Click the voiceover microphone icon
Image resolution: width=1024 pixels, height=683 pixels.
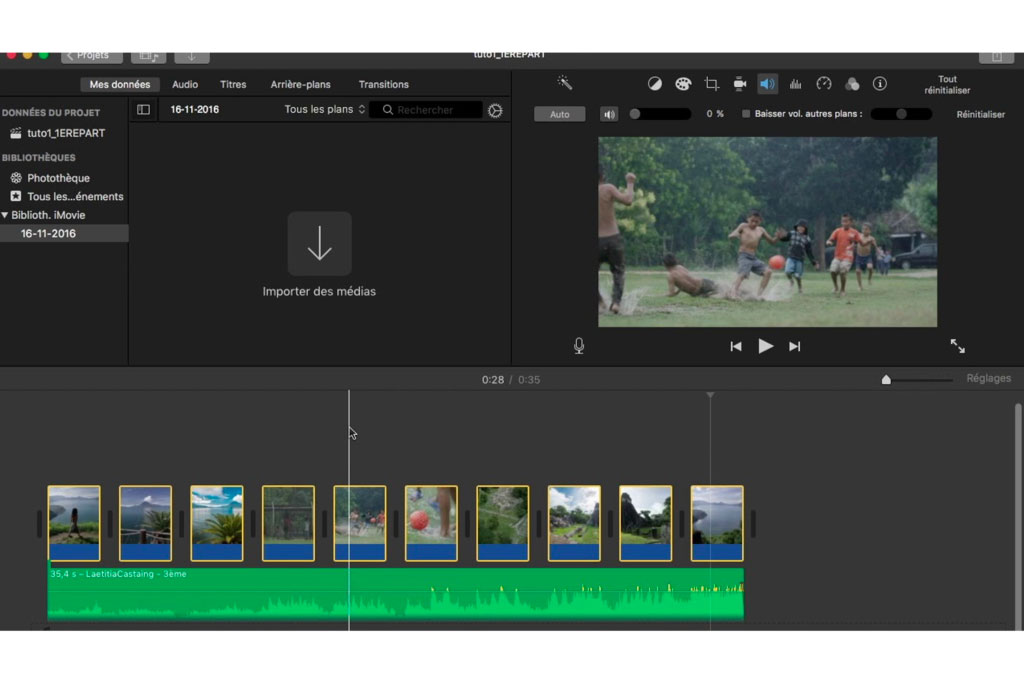[579, 346]
